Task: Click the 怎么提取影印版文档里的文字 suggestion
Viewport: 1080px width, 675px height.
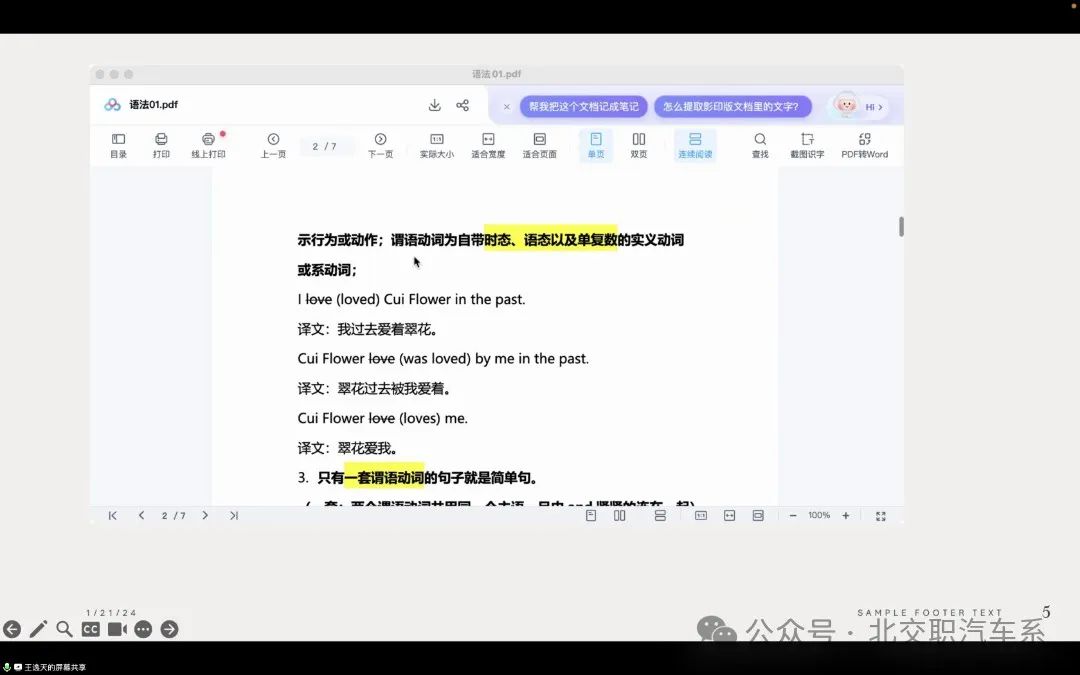Action: pyautogui.click(x=732, y=106)
